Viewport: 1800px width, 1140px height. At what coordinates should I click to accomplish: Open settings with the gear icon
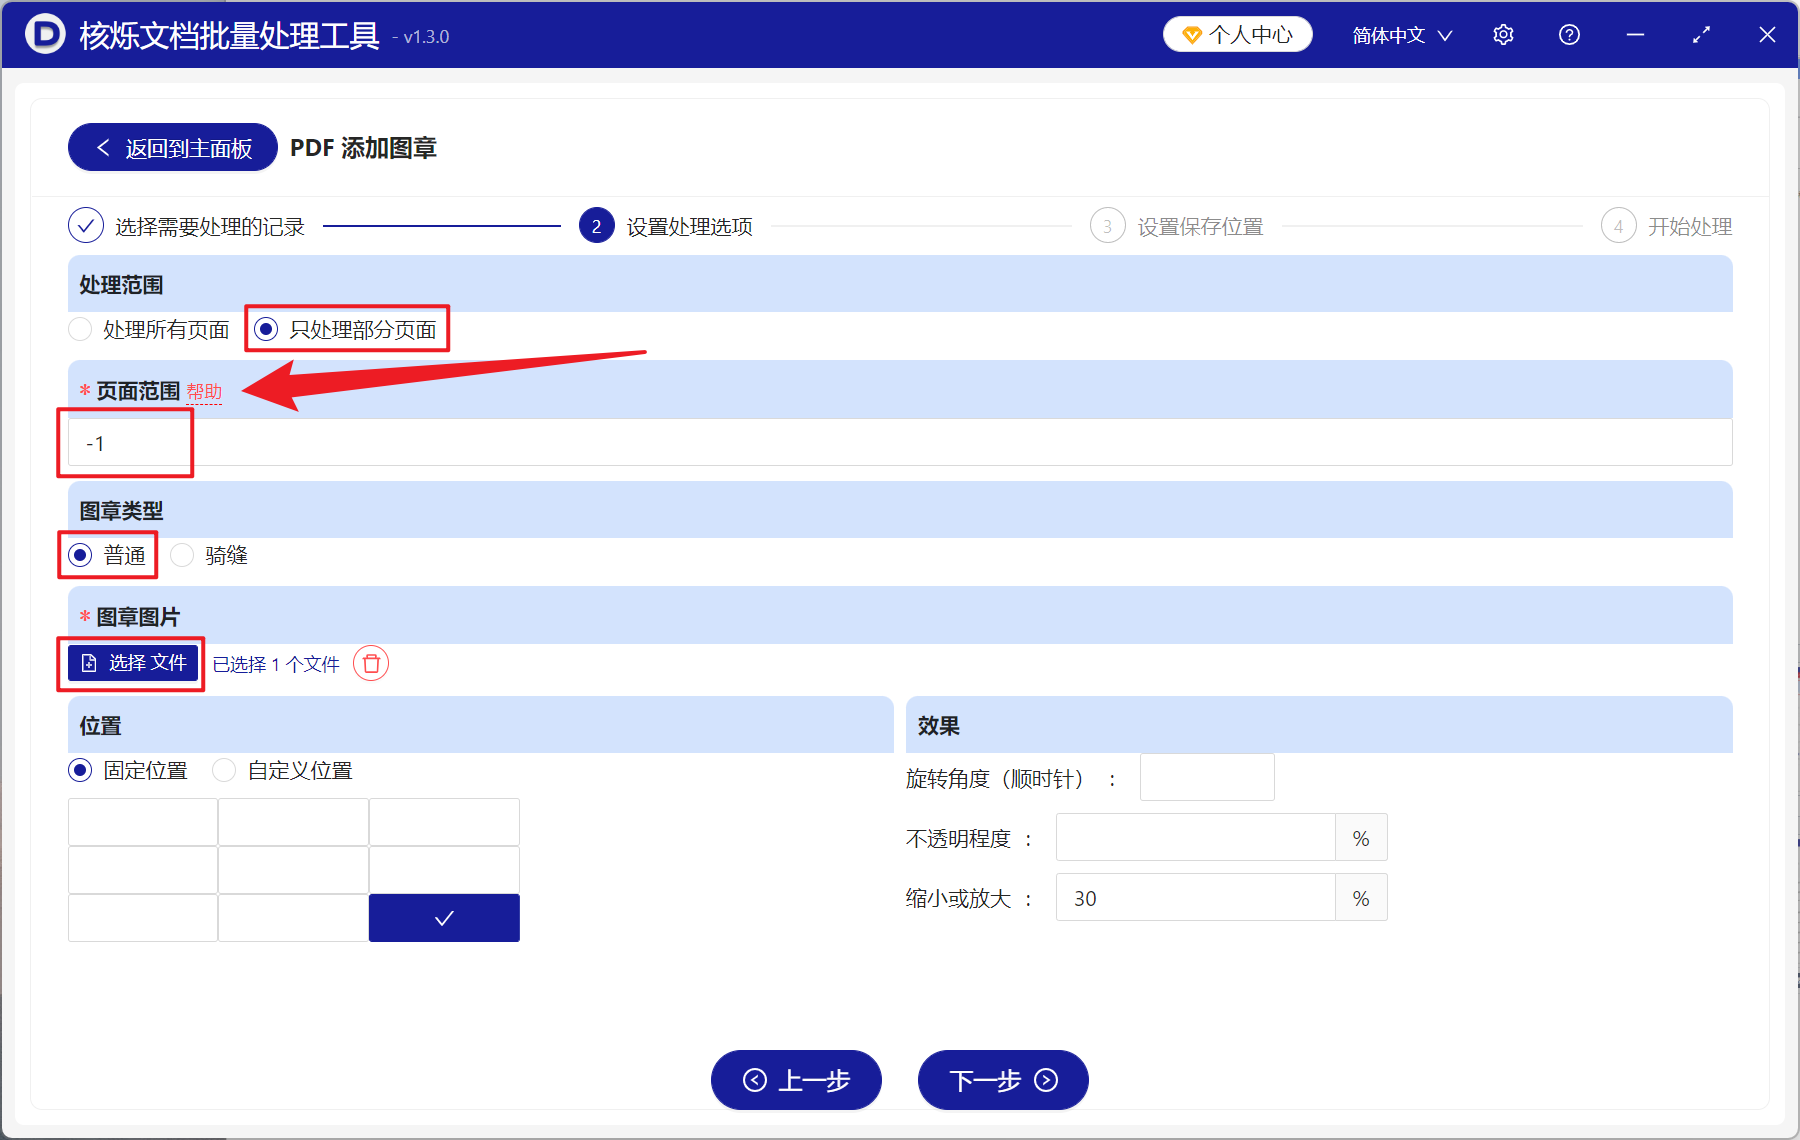click(x=1503, y=34)
